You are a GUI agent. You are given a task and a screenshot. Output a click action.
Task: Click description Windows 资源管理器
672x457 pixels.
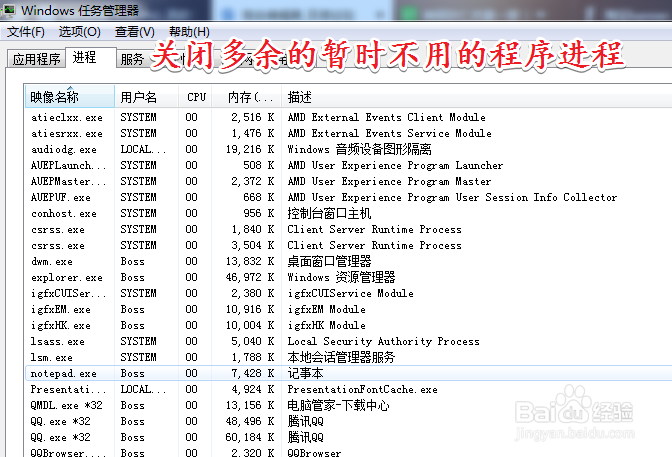341,277
